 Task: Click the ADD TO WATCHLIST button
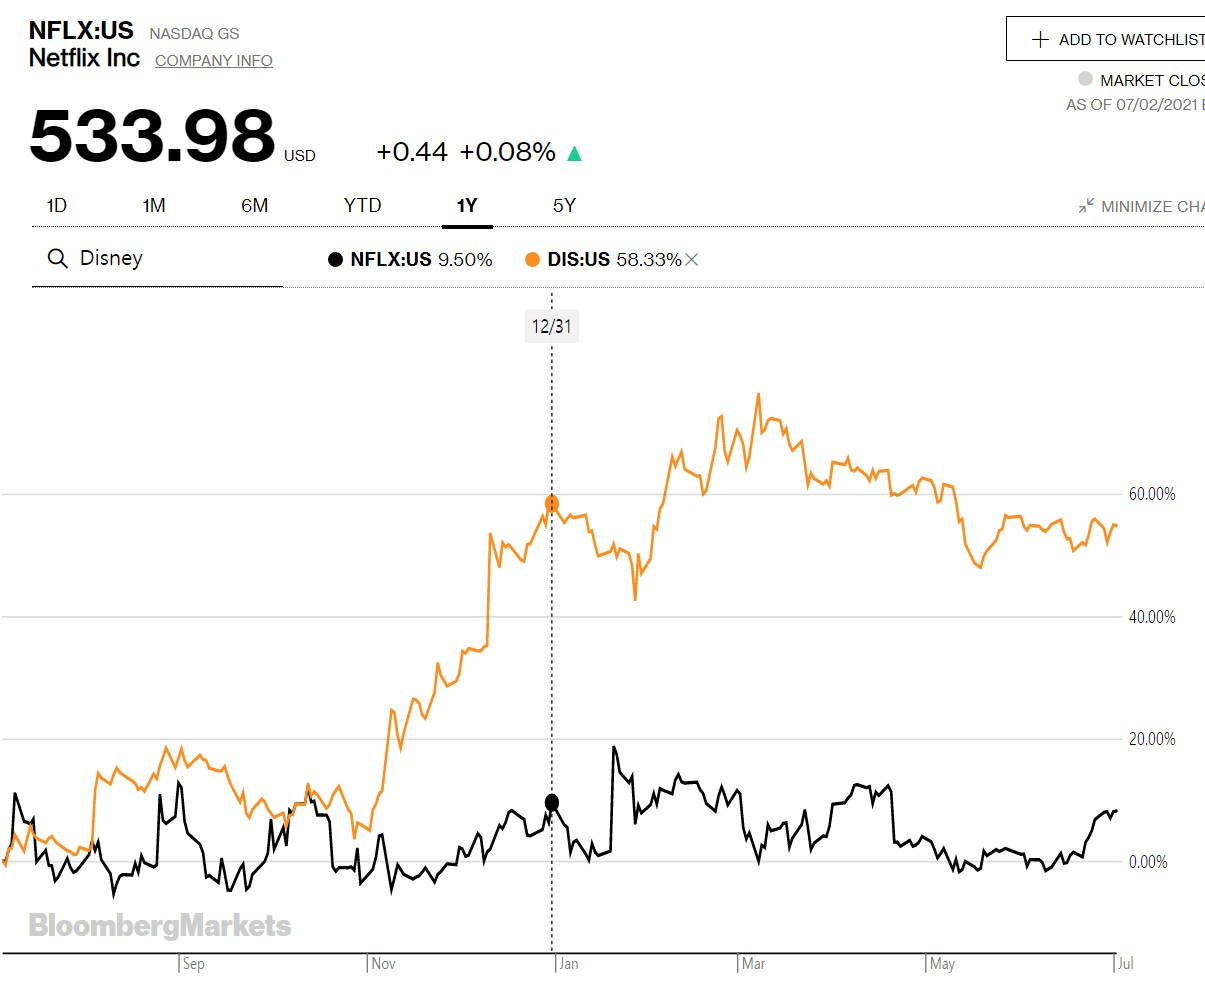[1105, 39]
